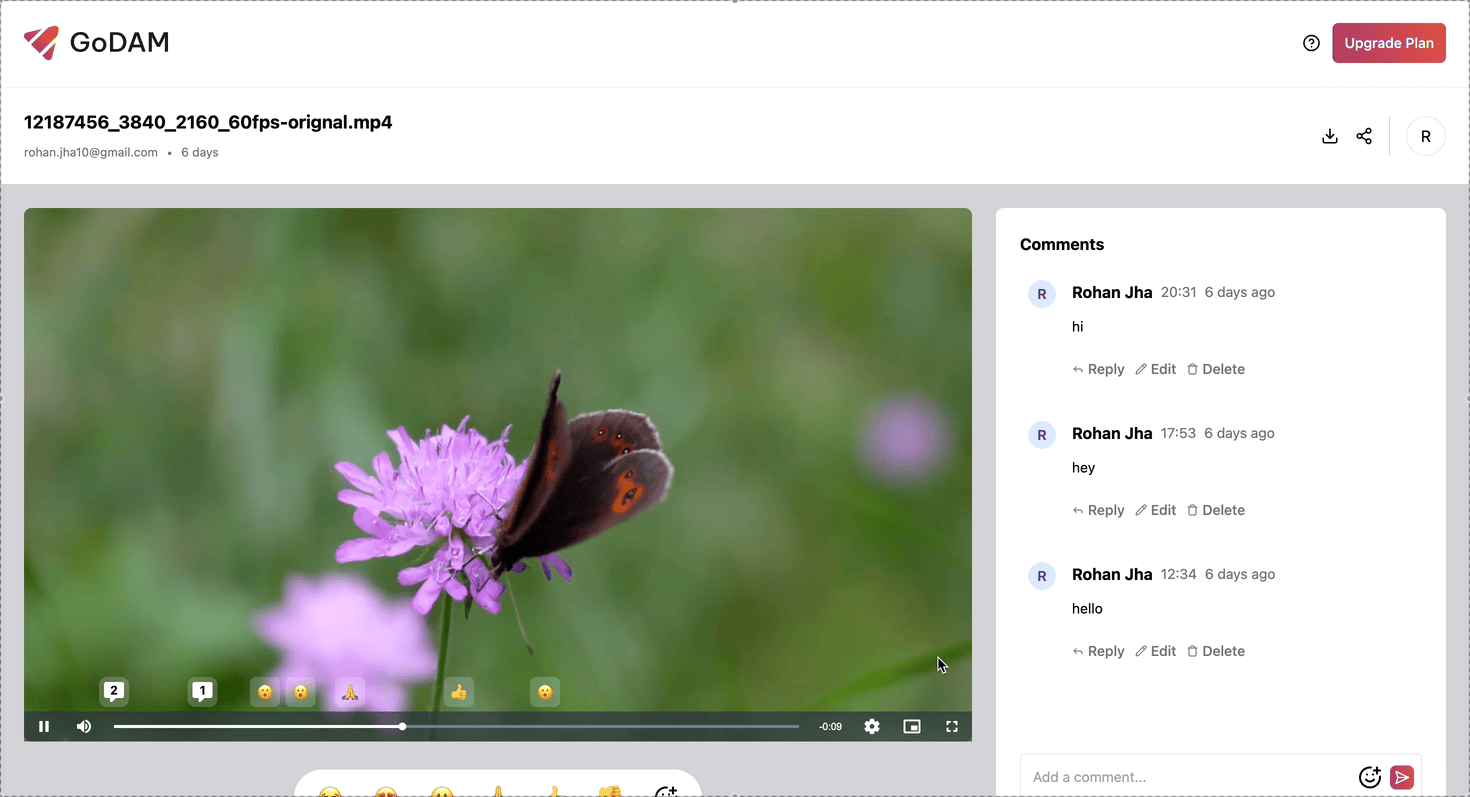The image size is (1470, 797).
Task: Click the Upgrade Plan button
Action: (1389, 43)
